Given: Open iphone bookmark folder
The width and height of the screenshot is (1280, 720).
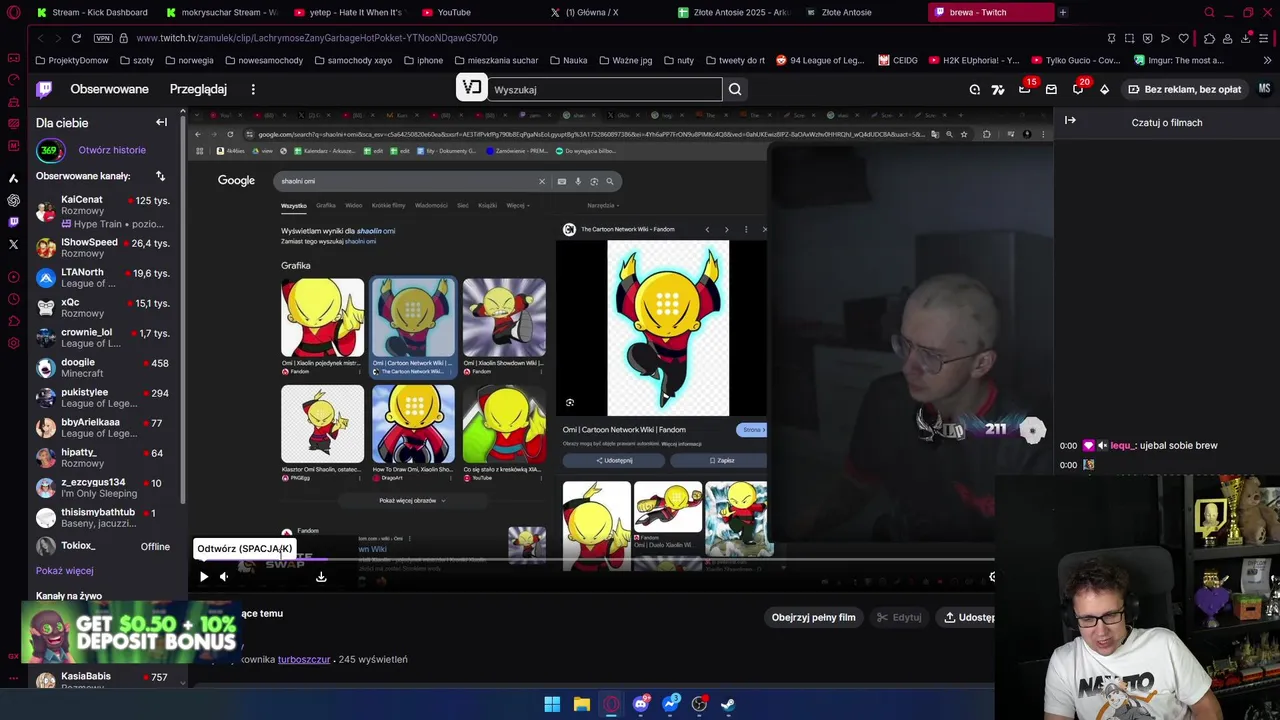Looking at the screenshot, I should [423, 60].
